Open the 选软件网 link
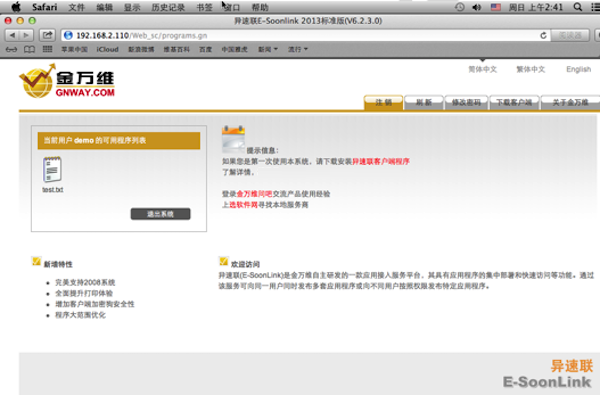 243,205
